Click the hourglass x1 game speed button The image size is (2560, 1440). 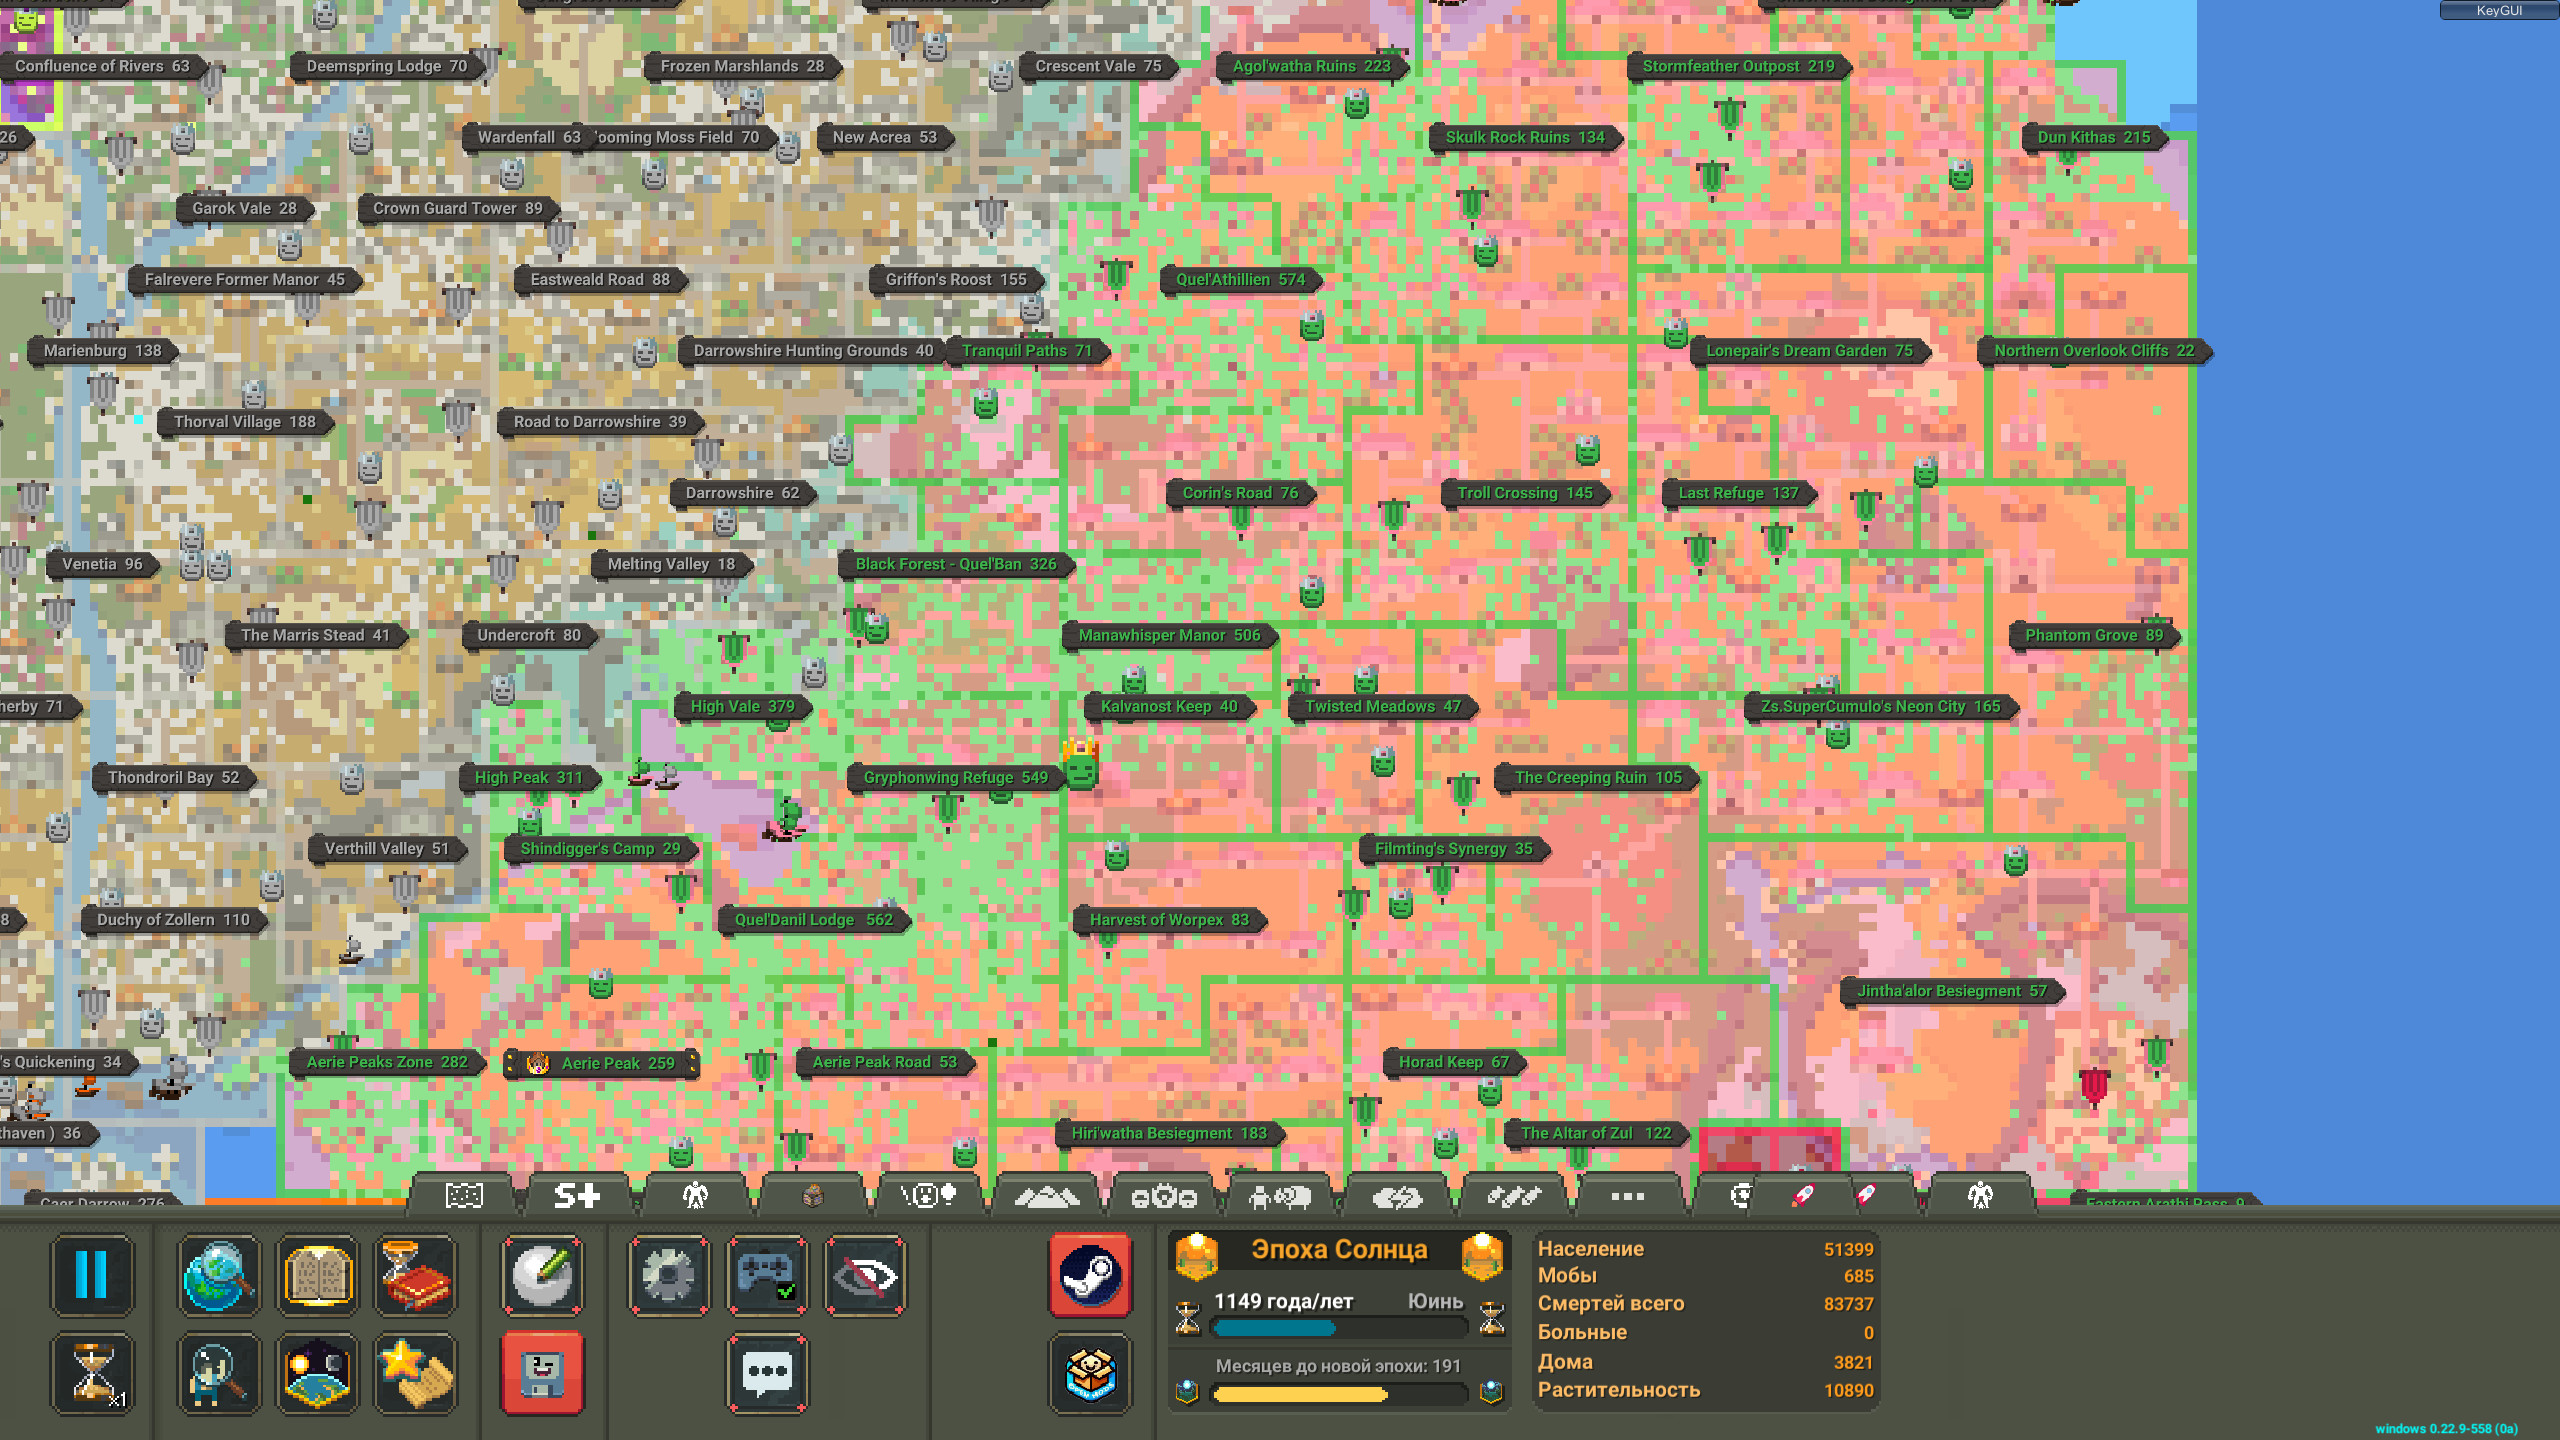pyautogui.click(x=91, y=1373)
